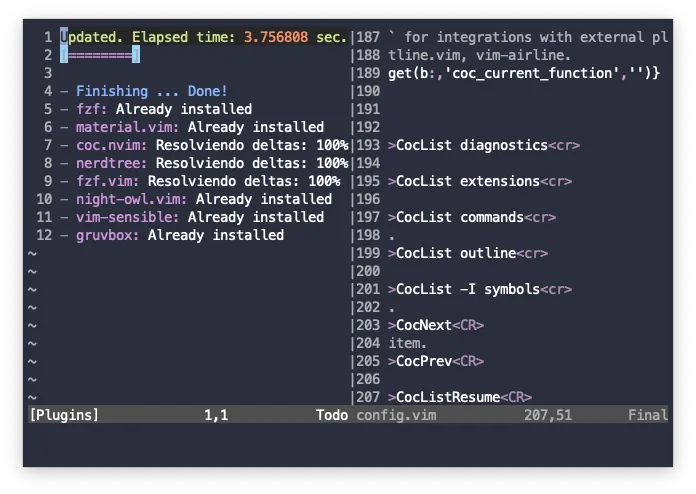Click line number 200 in config.vim
This screenshot has width=696, height=494.
click(x=368, y=271)
